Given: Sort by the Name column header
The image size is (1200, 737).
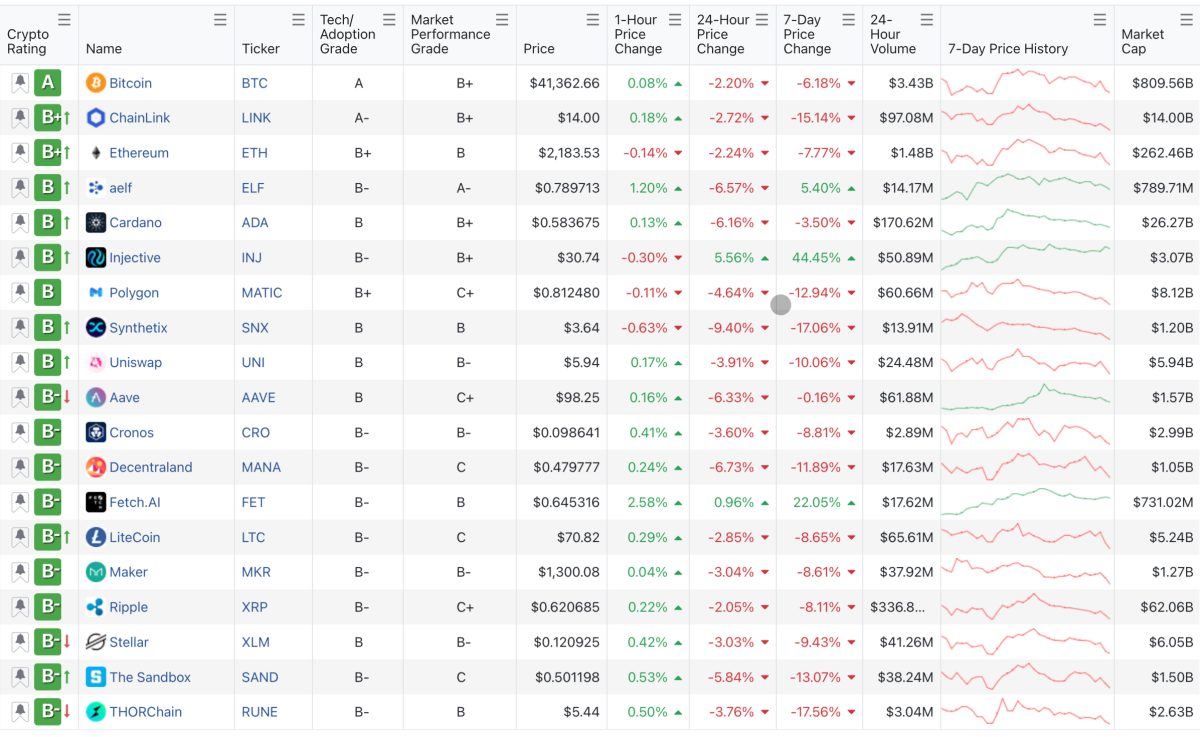Looking at the screenshot, I should (x=104, y=48).
